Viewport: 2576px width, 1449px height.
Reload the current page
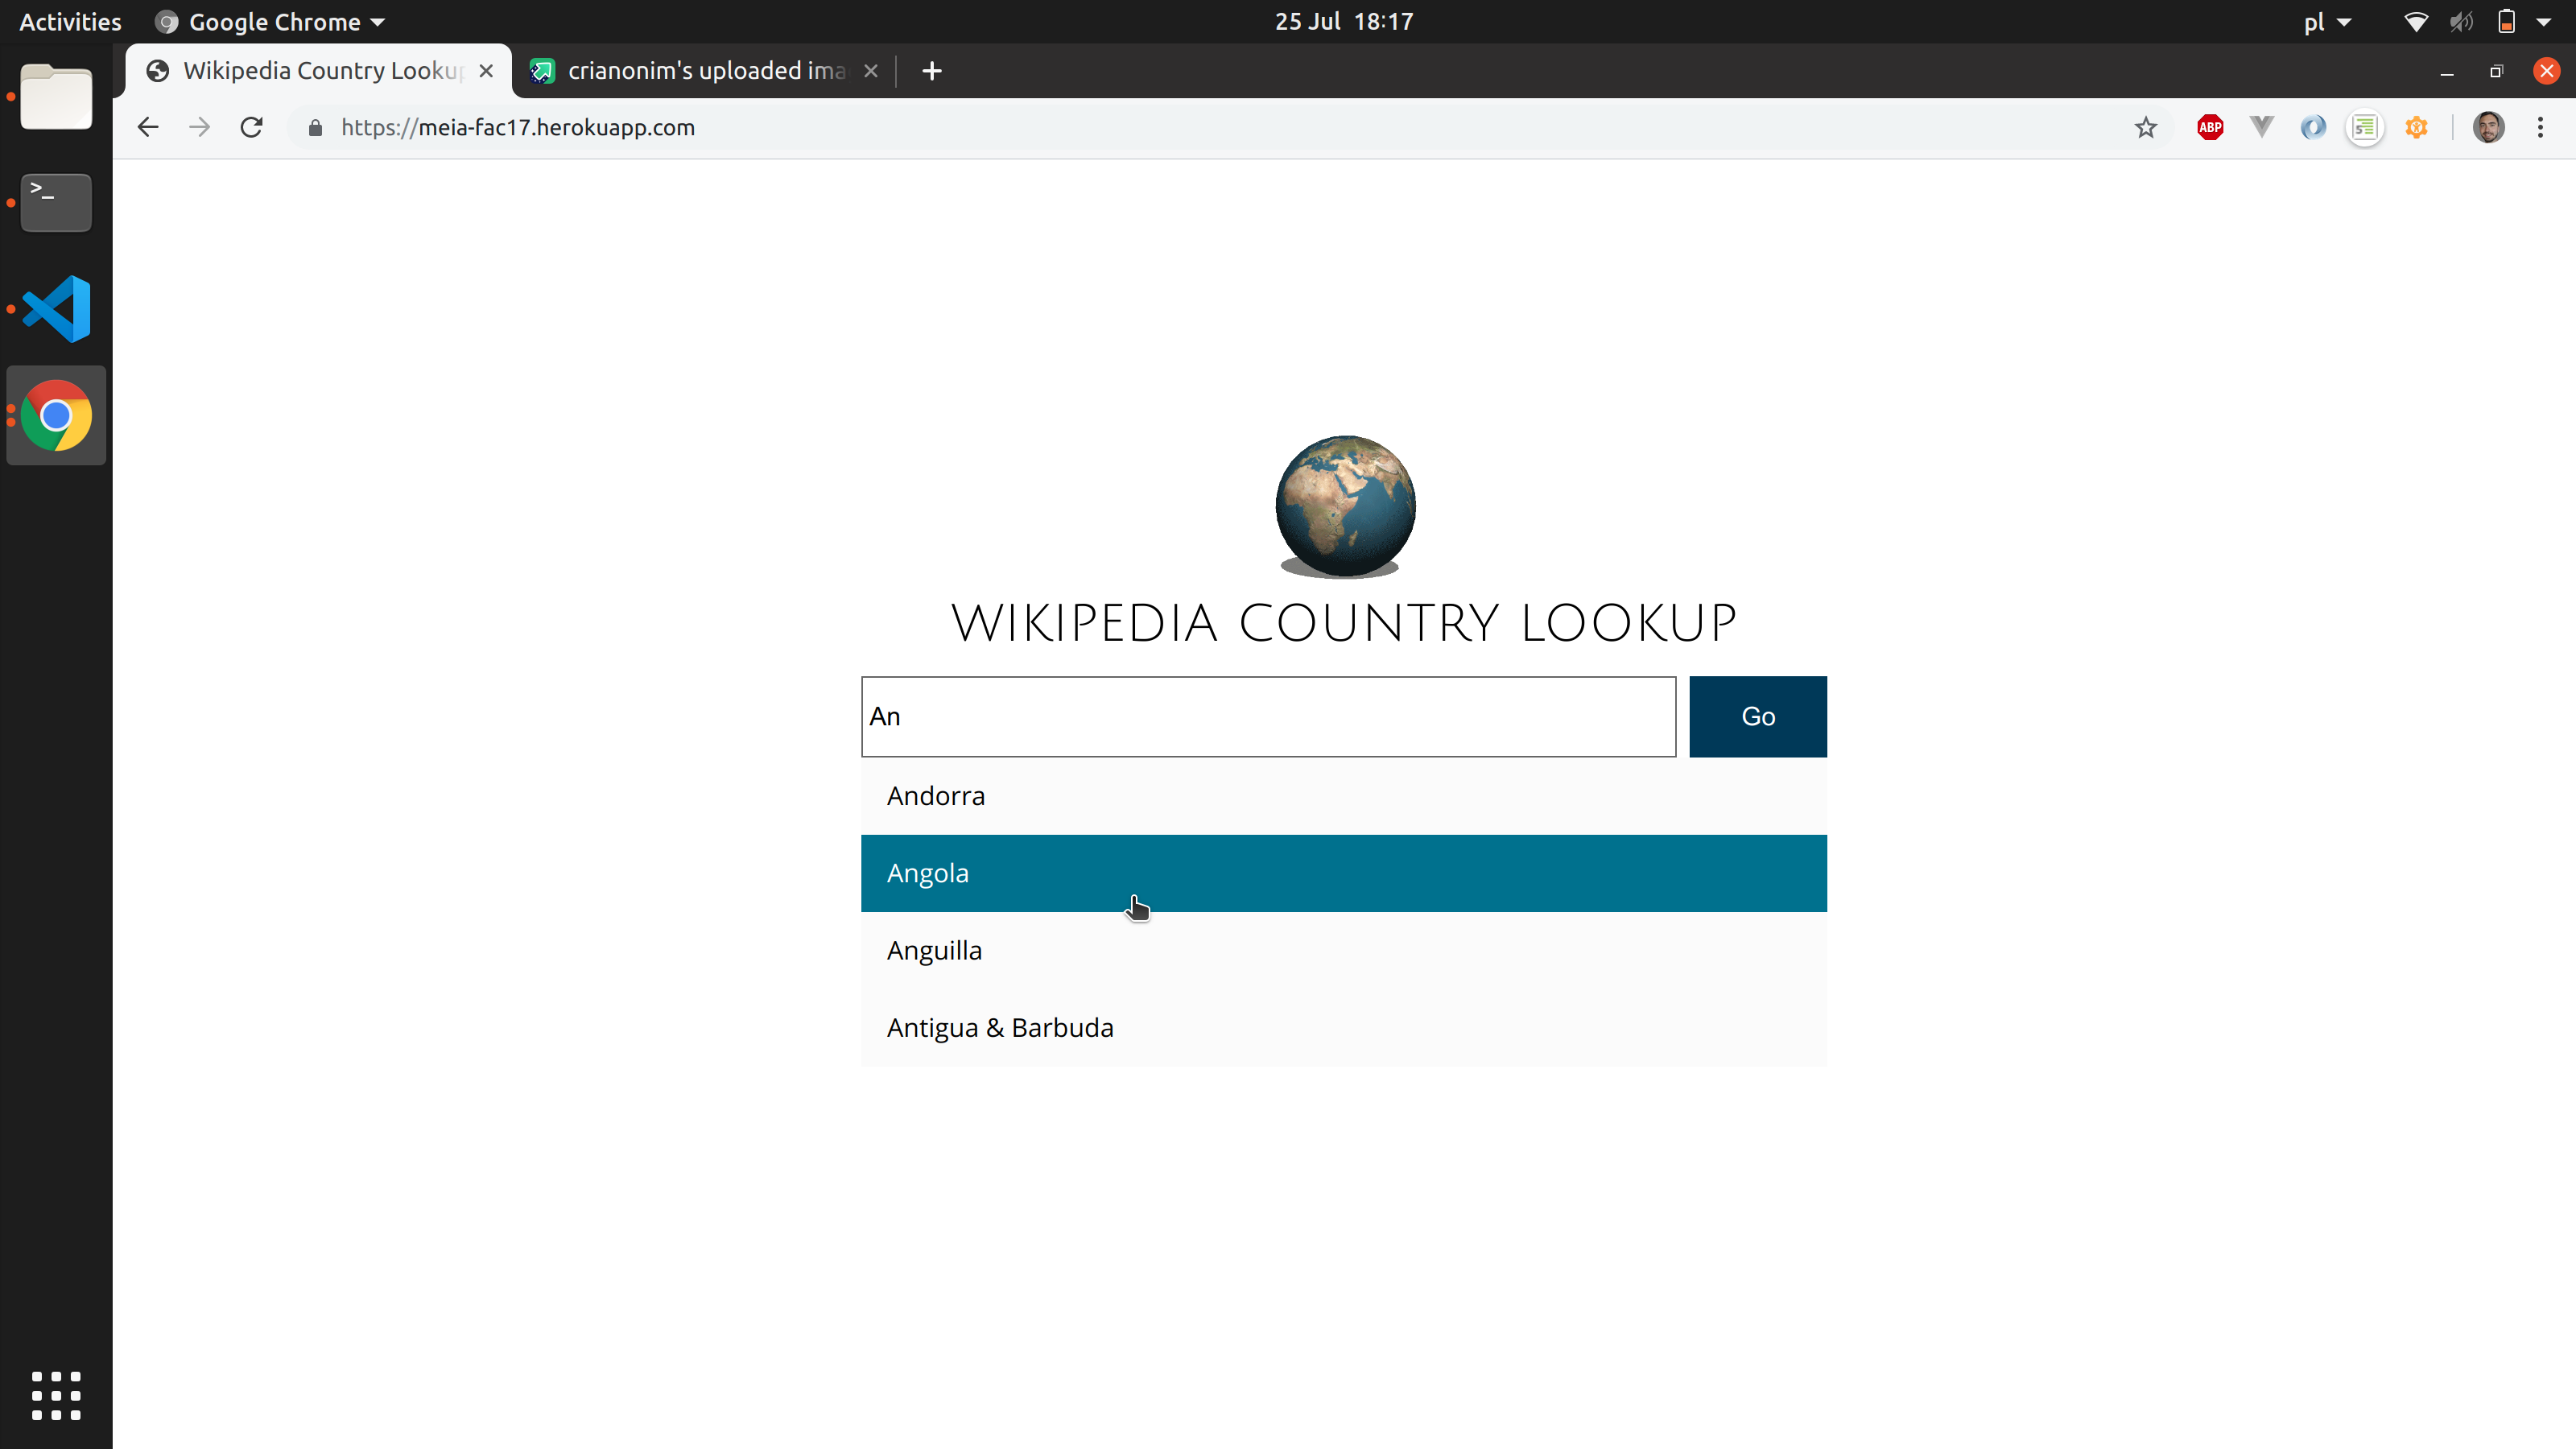click(252, 127)
